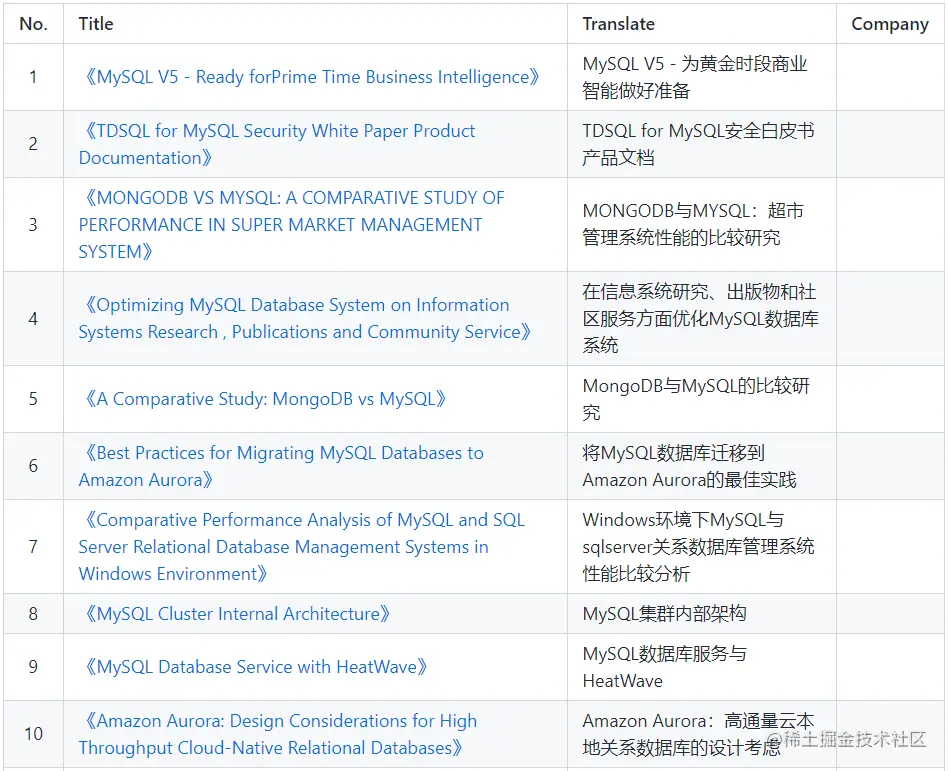Select translation 'MySQL集群内部架构'
948x771 pixels.
[x=664, y=613]
